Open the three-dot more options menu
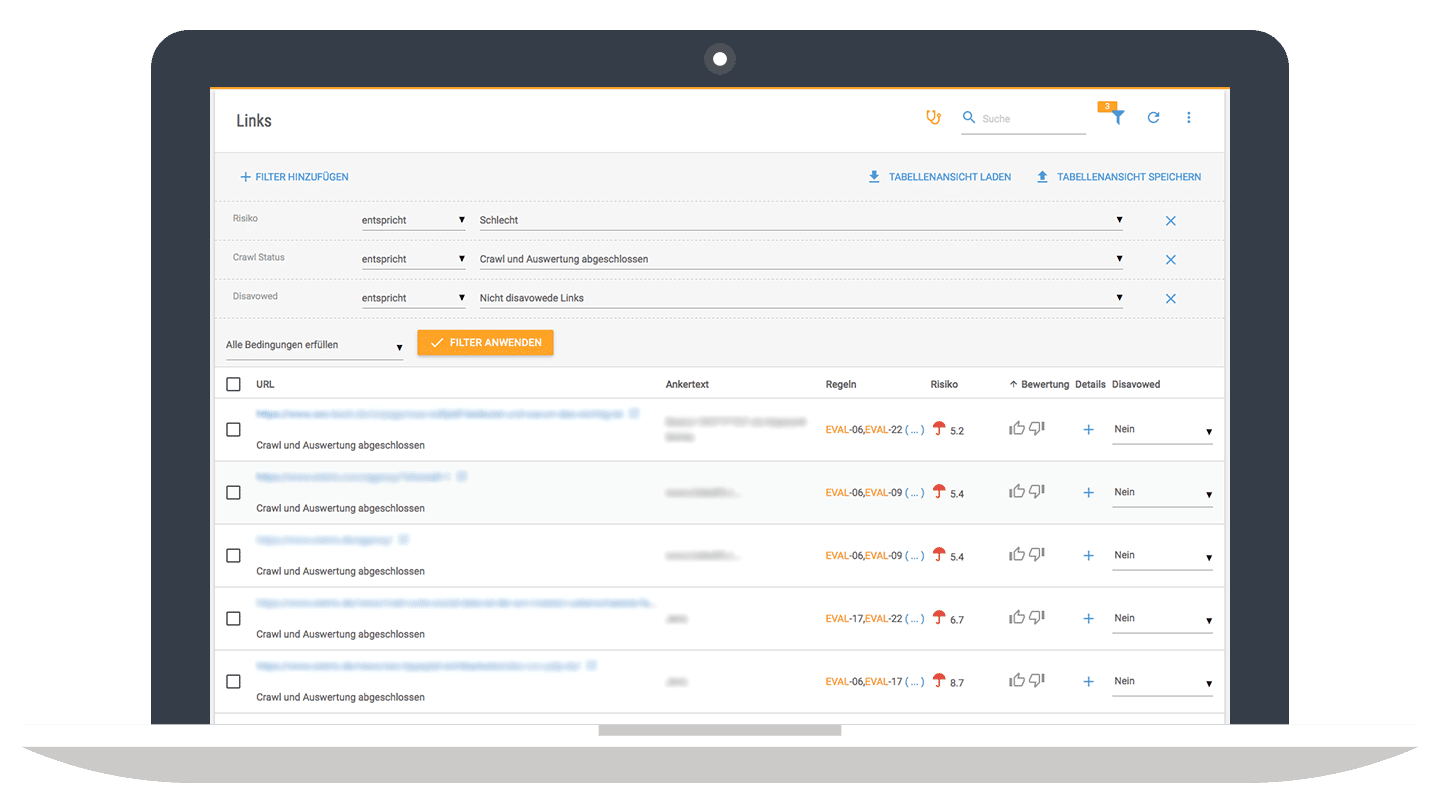This screenshot has width=1440, height=812. (1189, 118)
